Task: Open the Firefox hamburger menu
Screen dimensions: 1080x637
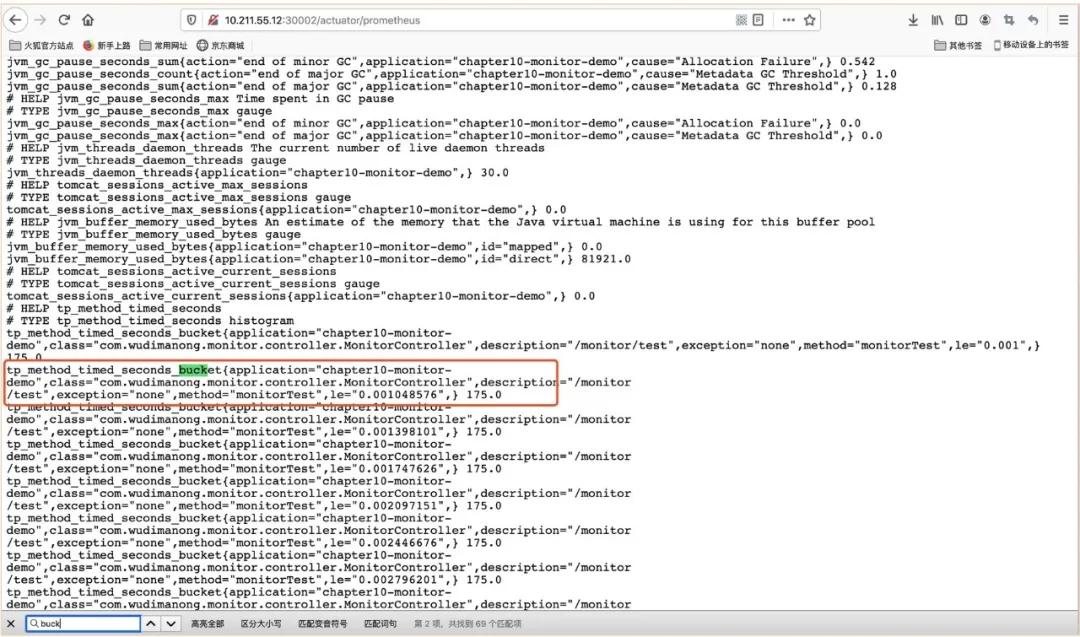Action: tap(1063, 20)
